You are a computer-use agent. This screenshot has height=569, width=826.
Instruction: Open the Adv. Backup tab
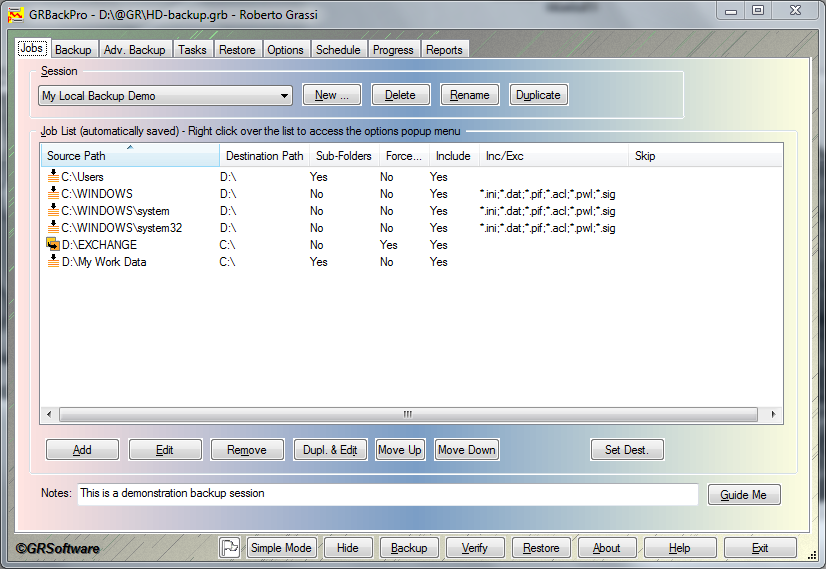click(135, 50)
